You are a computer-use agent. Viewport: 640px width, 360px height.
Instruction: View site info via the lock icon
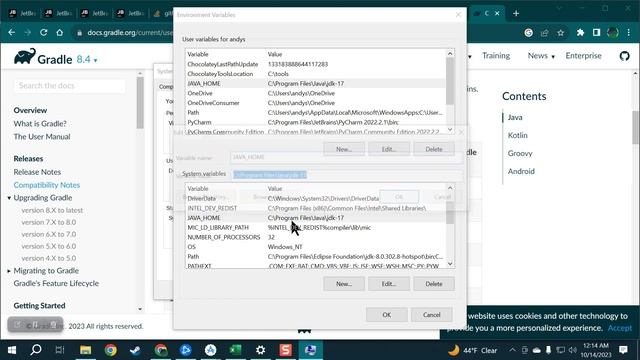coord(79,33)
